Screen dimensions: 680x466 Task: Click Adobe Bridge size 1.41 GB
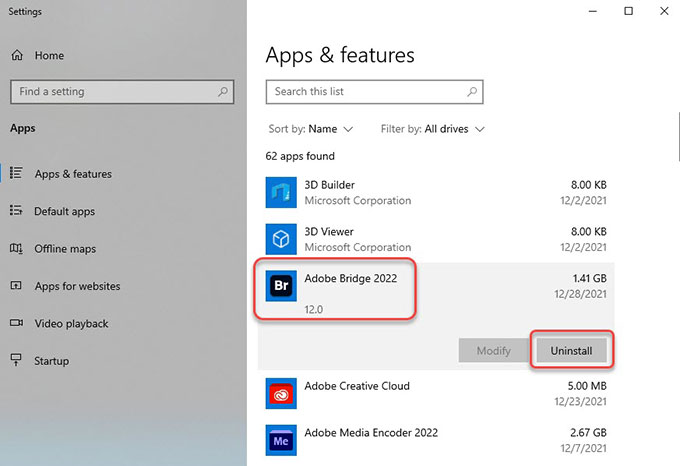589,278
